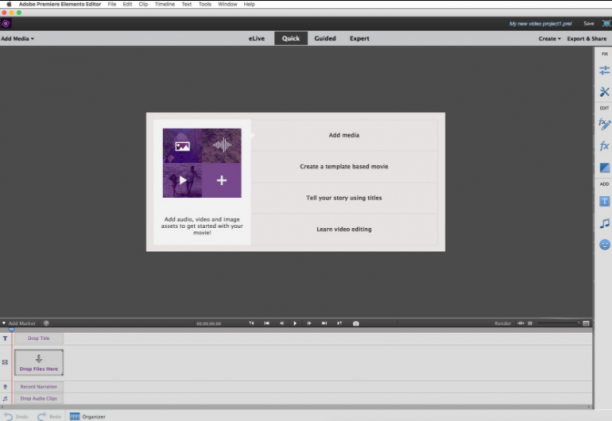Click the Premiere Elements purple logo icon
The height and width of the screenshot is (421, 612).
pyautogui.click(x=5, y=23)
